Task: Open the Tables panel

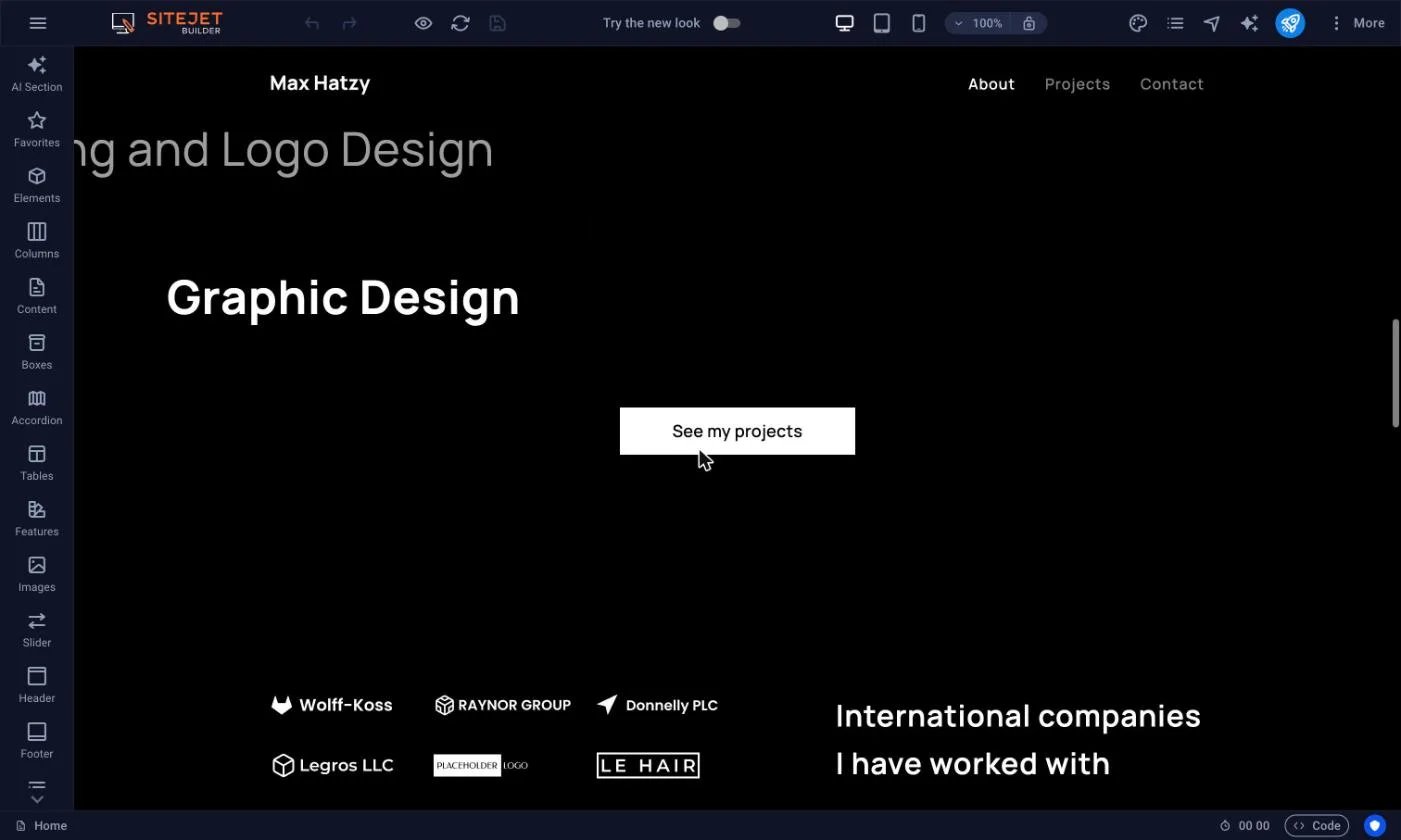Action: pos(37,463)
